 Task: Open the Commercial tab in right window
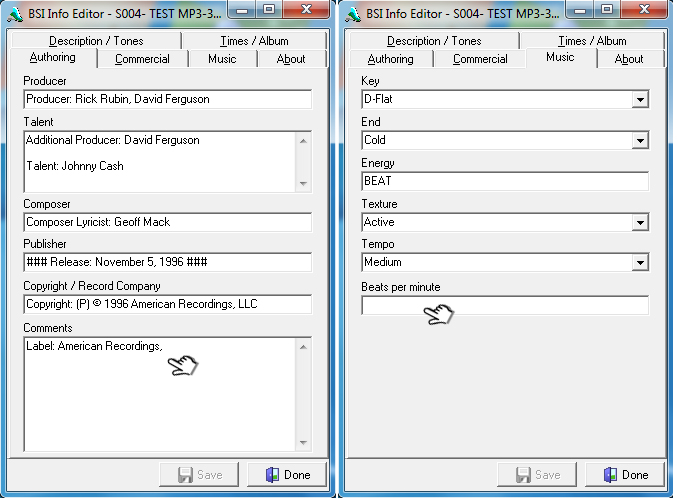point(481,59)
